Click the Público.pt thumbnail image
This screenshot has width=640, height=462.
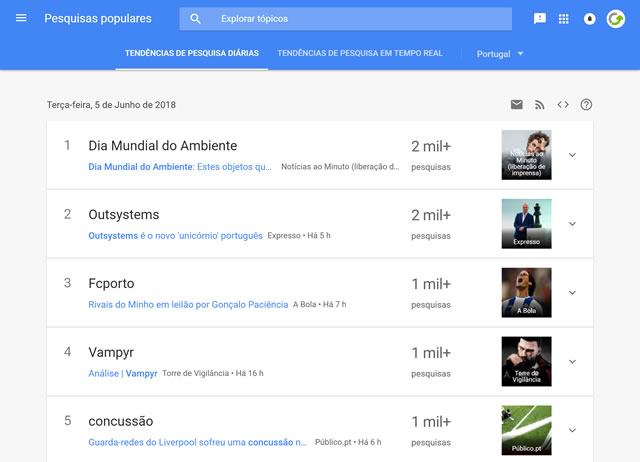pos(527,430)
